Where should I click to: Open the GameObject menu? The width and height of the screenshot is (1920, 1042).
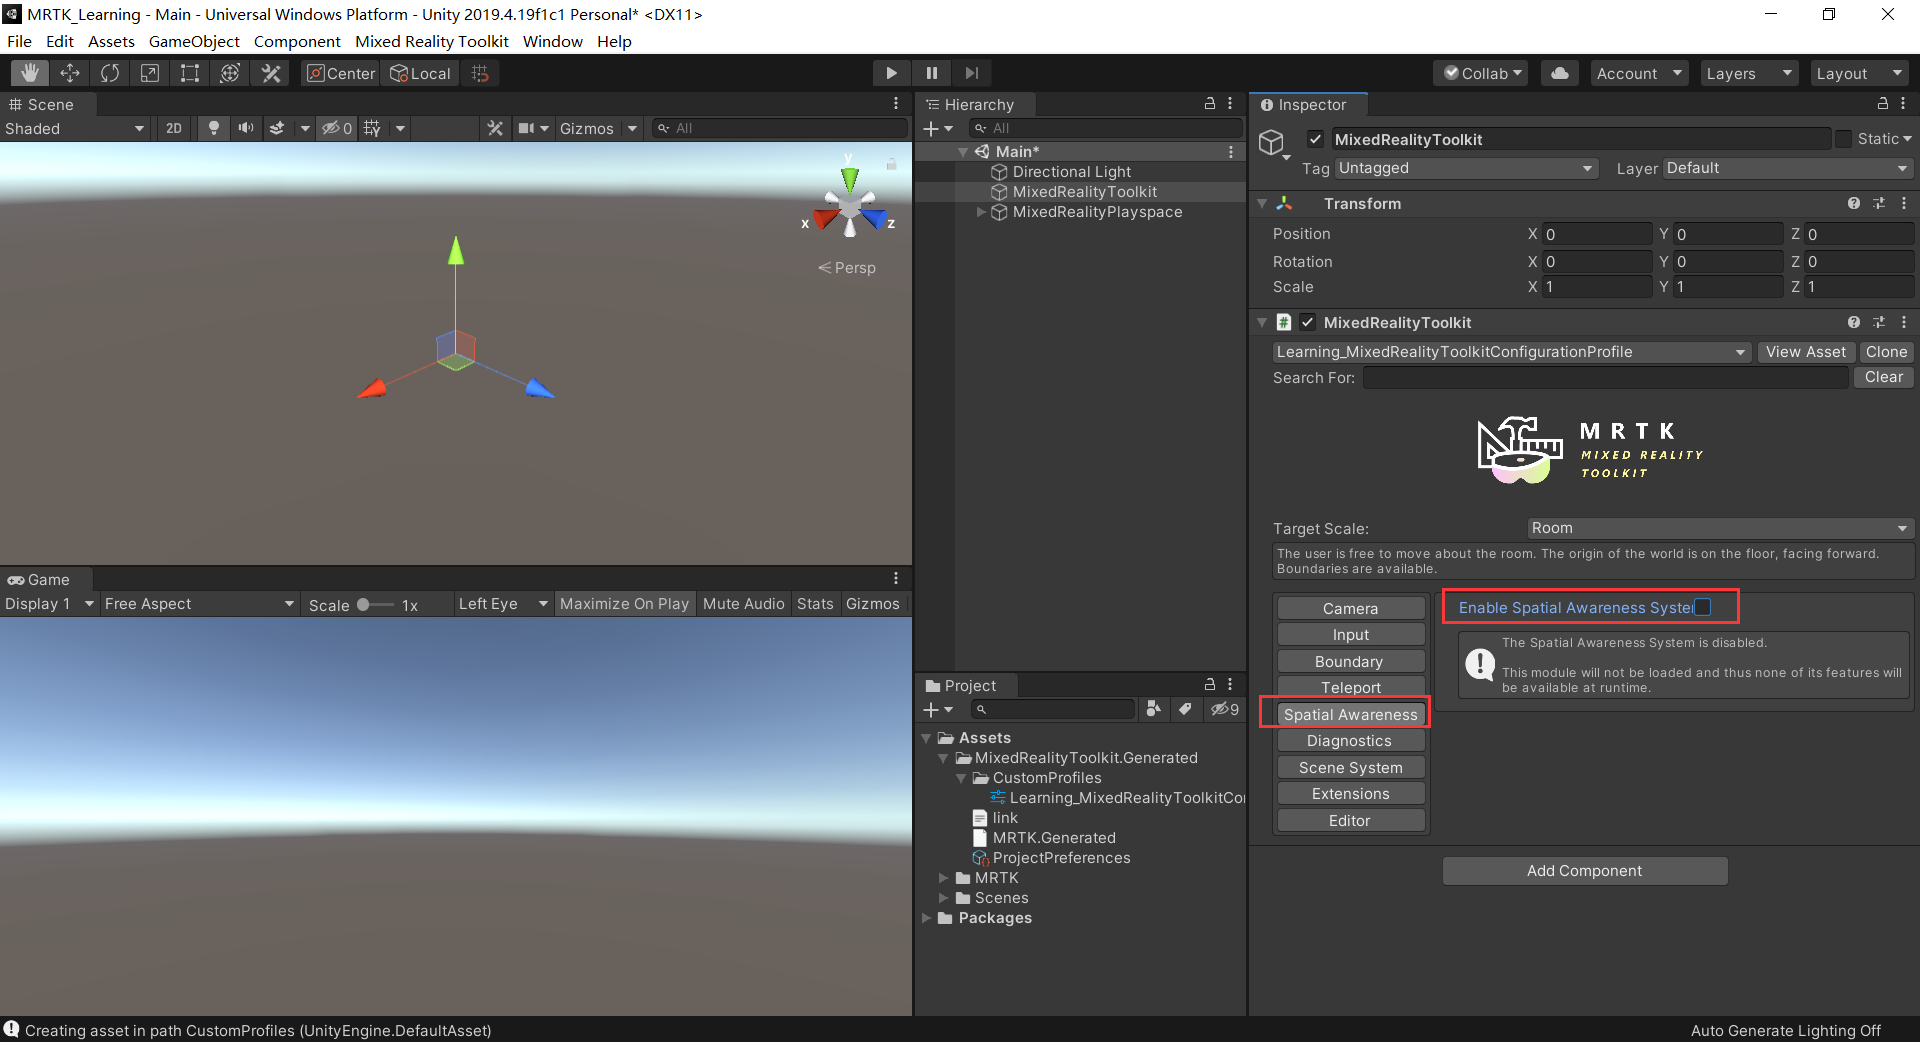194,41
